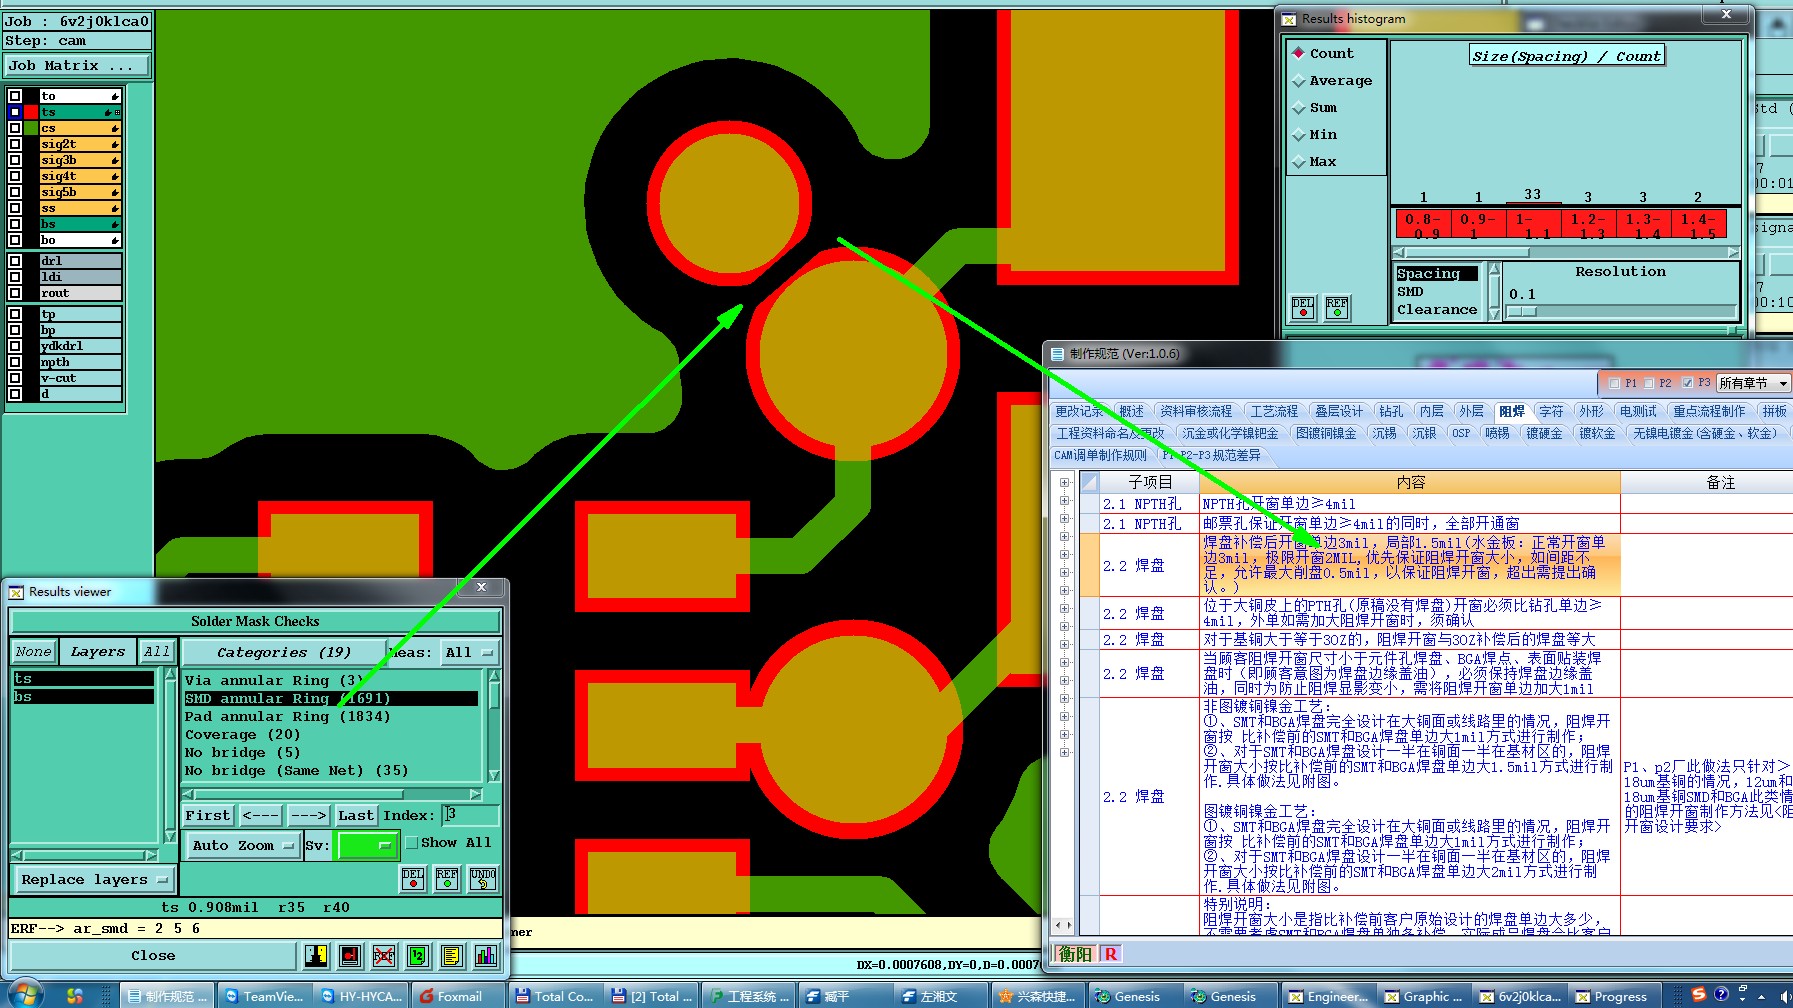The height and width of the screenshot is (1008, 1793).
Task: Click the crossed-out REF icon in Results viewer
Action: coord(384,956)
